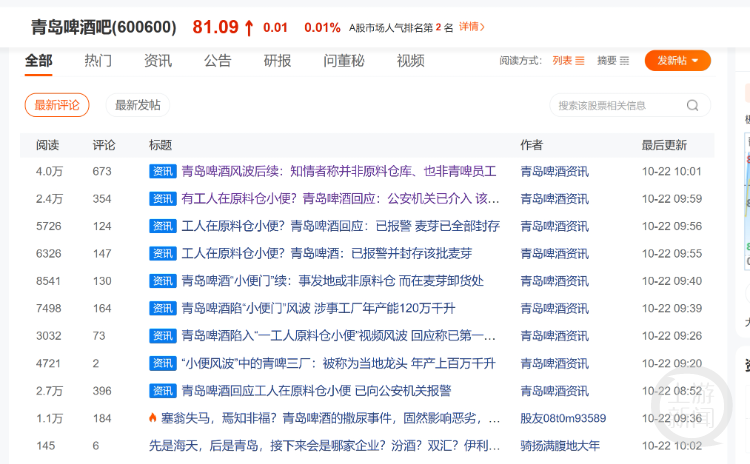Click the flame hot icon before 塞翁失马 post
Image resolution: width=750 pixels, height=464 pixels.
153,418
